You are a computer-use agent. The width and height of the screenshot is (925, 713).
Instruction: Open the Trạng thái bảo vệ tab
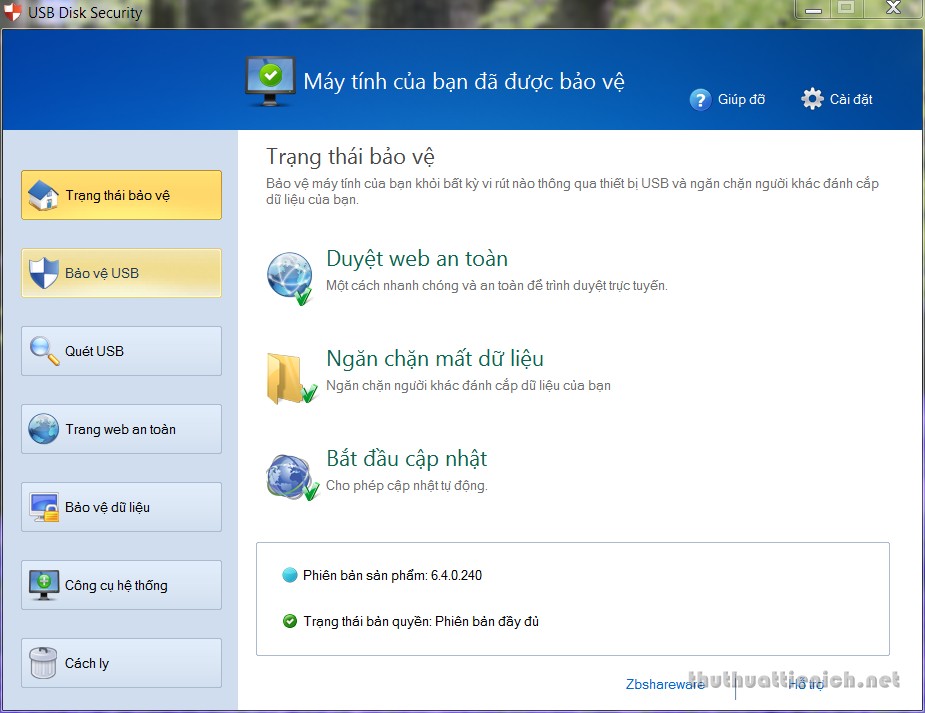tap(122, 195)
